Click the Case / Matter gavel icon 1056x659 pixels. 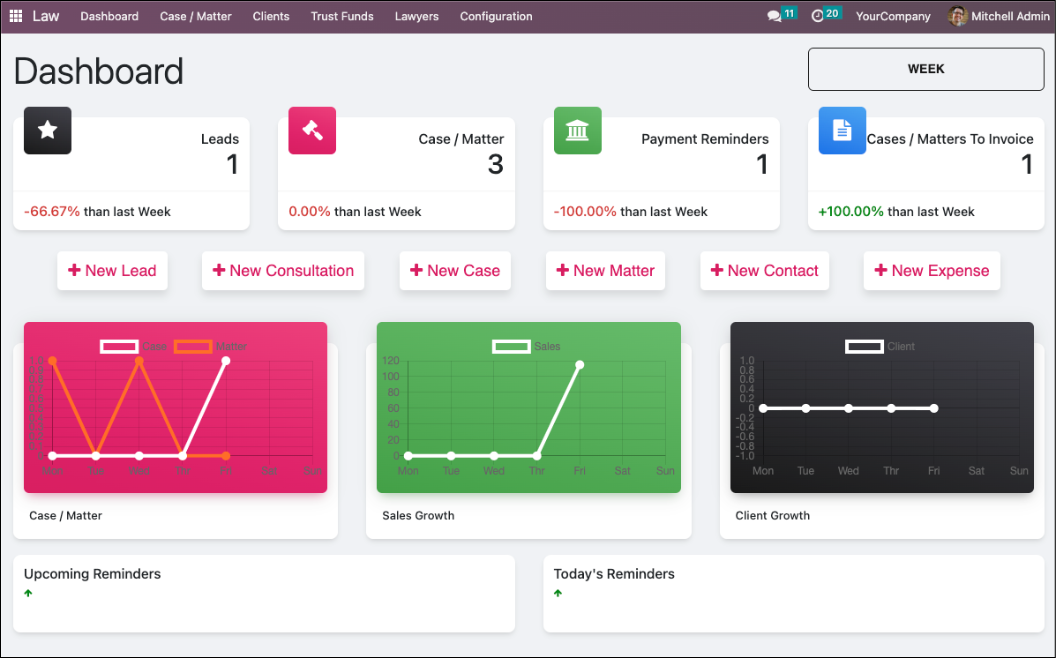point(312,130)
